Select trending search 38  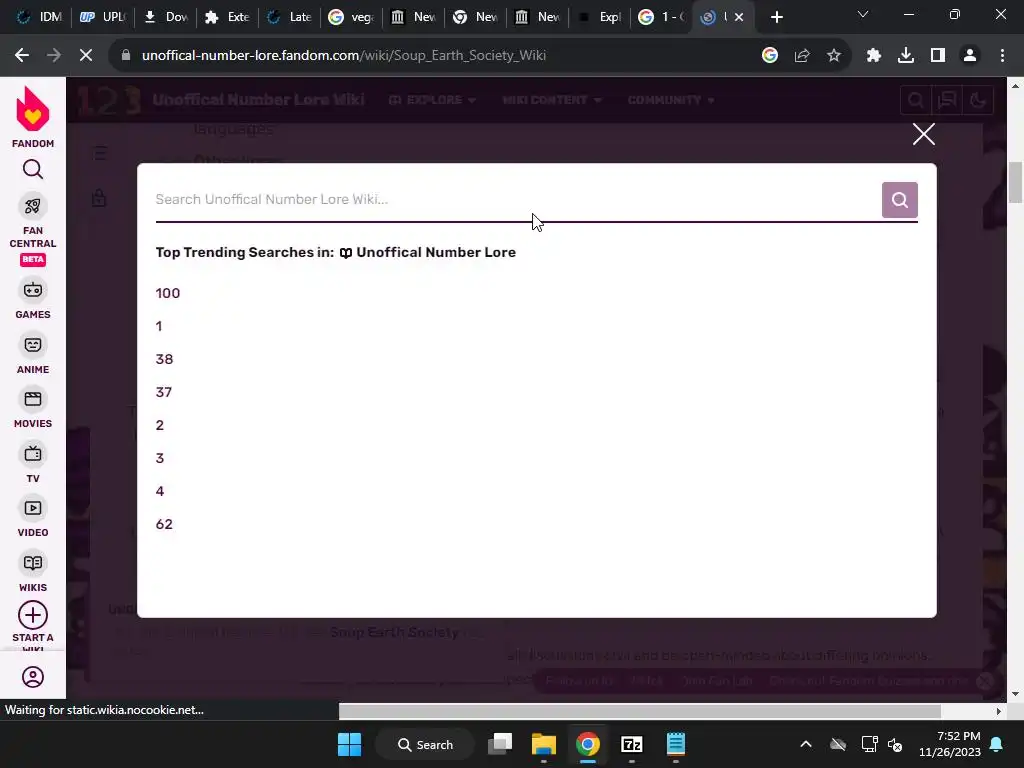coord(164,359)
